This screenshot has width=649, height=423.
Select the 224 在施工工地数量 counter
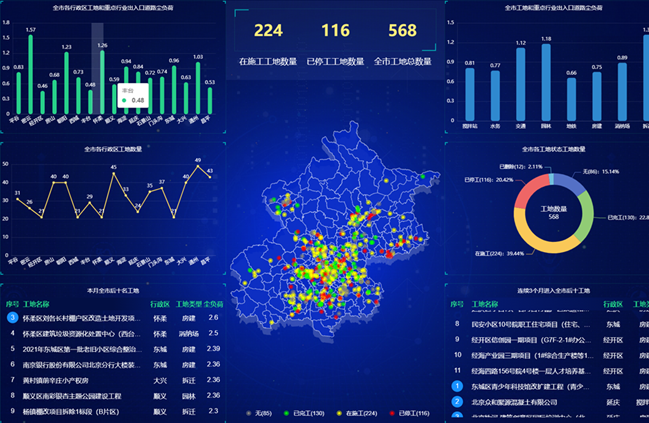[268, 31]
